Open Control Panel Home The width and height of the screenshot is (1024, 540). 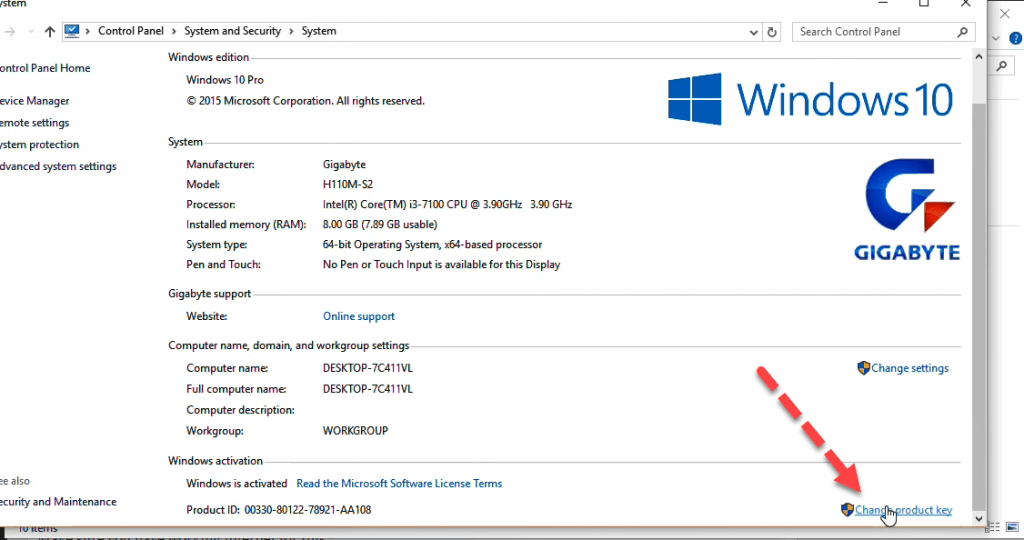(x=44, y=68)
